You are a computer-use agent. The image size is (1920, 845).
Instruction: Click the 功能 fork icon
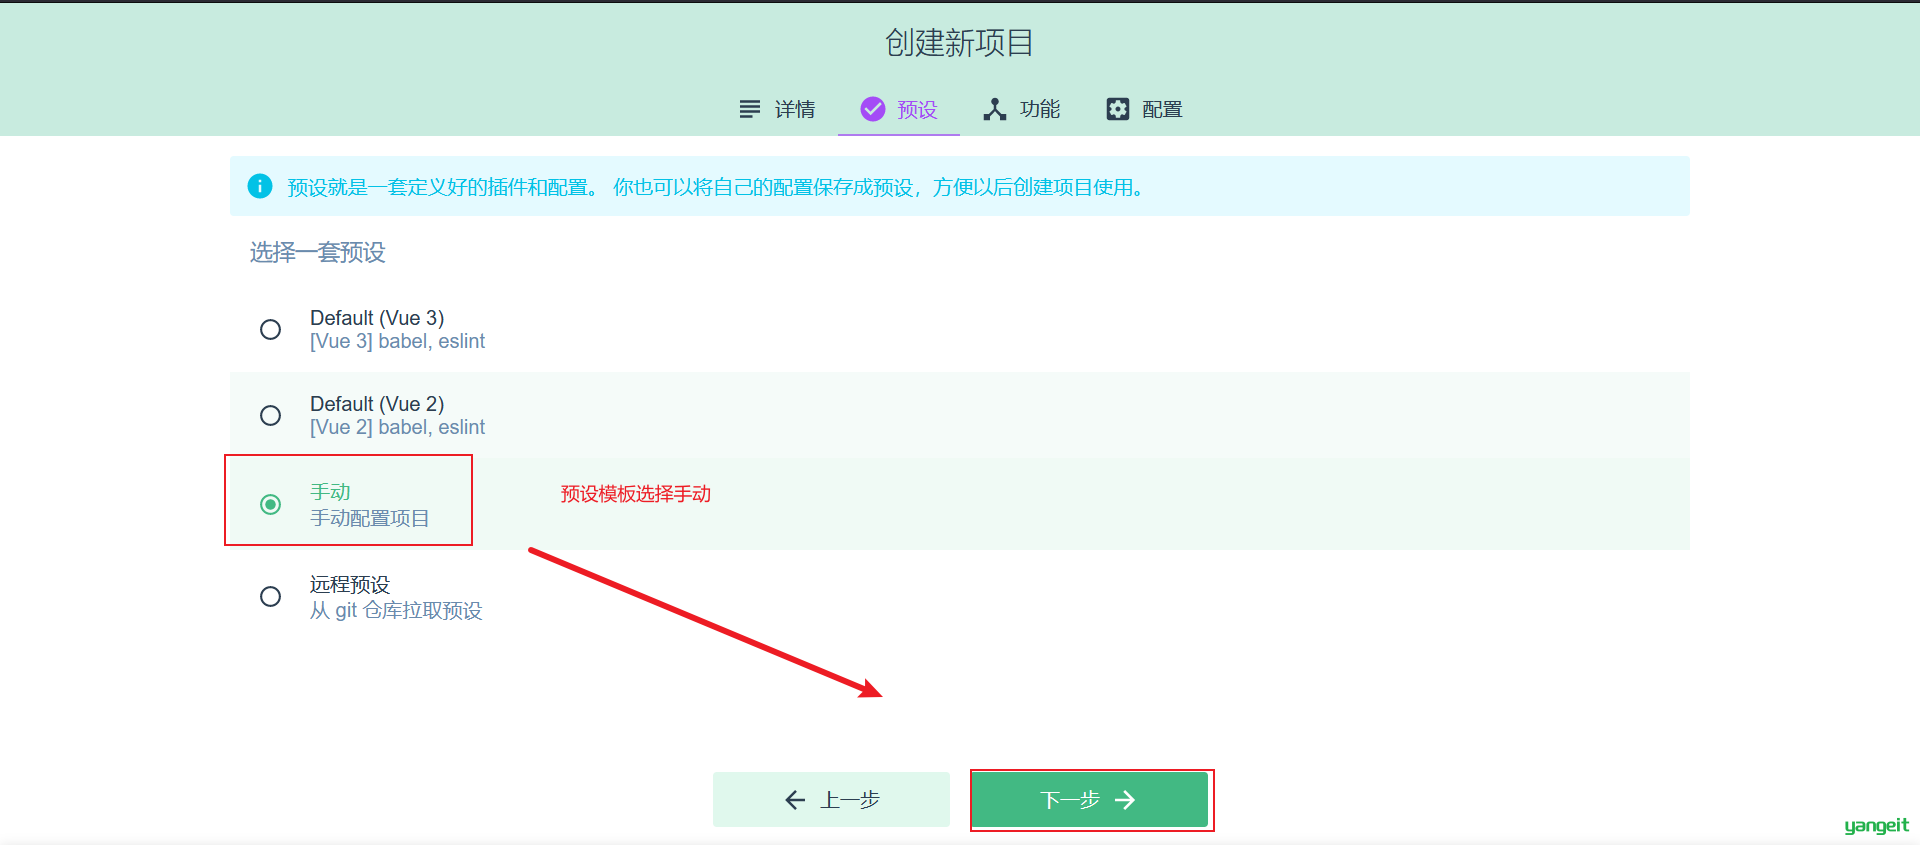pos(994,109)
